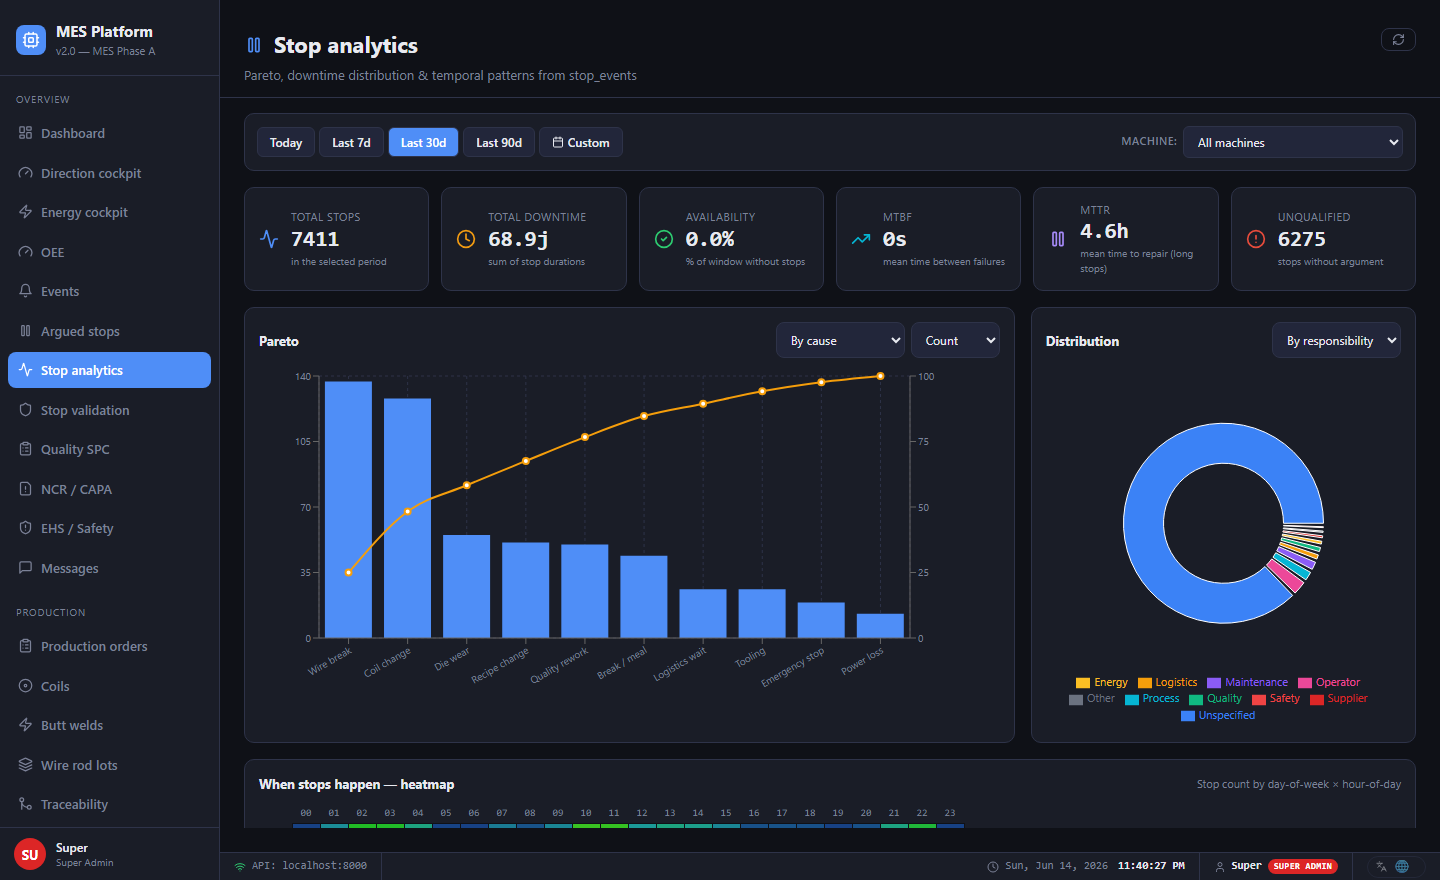Click the refresh icon at top right
This screenshot has width=1440, height=880.
1398,39
